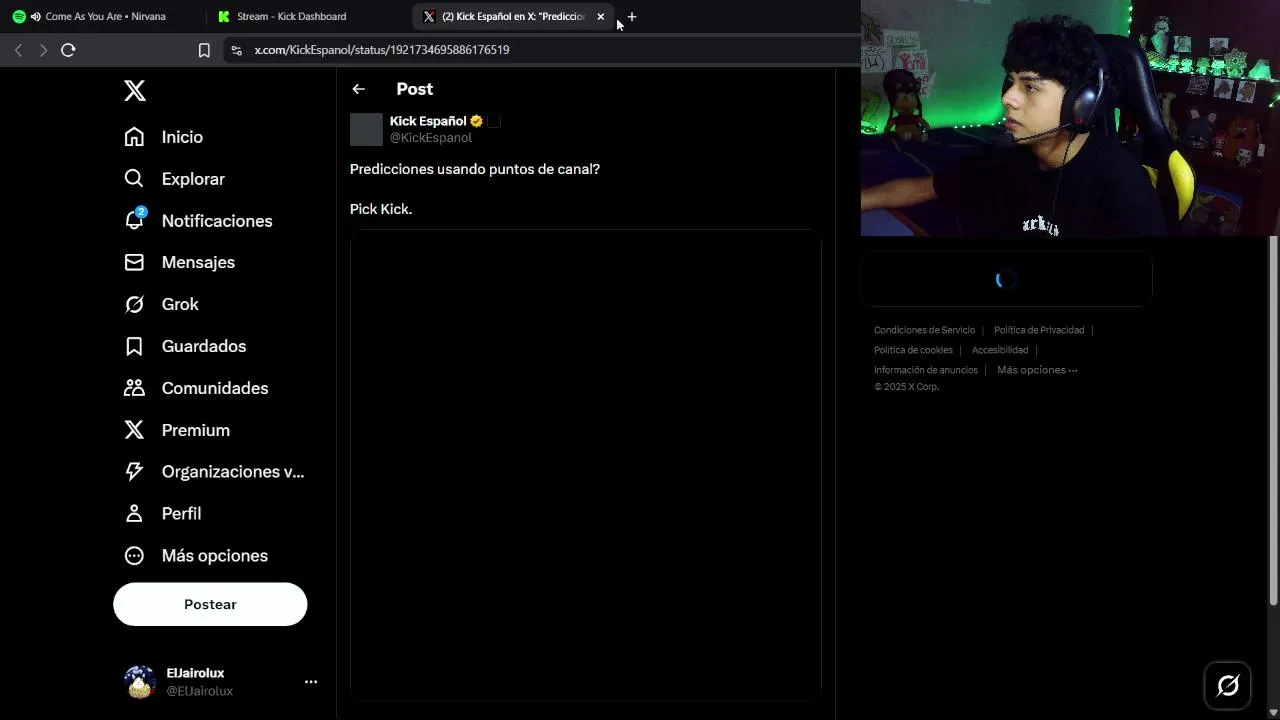Open Más opciones circle icon in sidebar

pos(134,555)
